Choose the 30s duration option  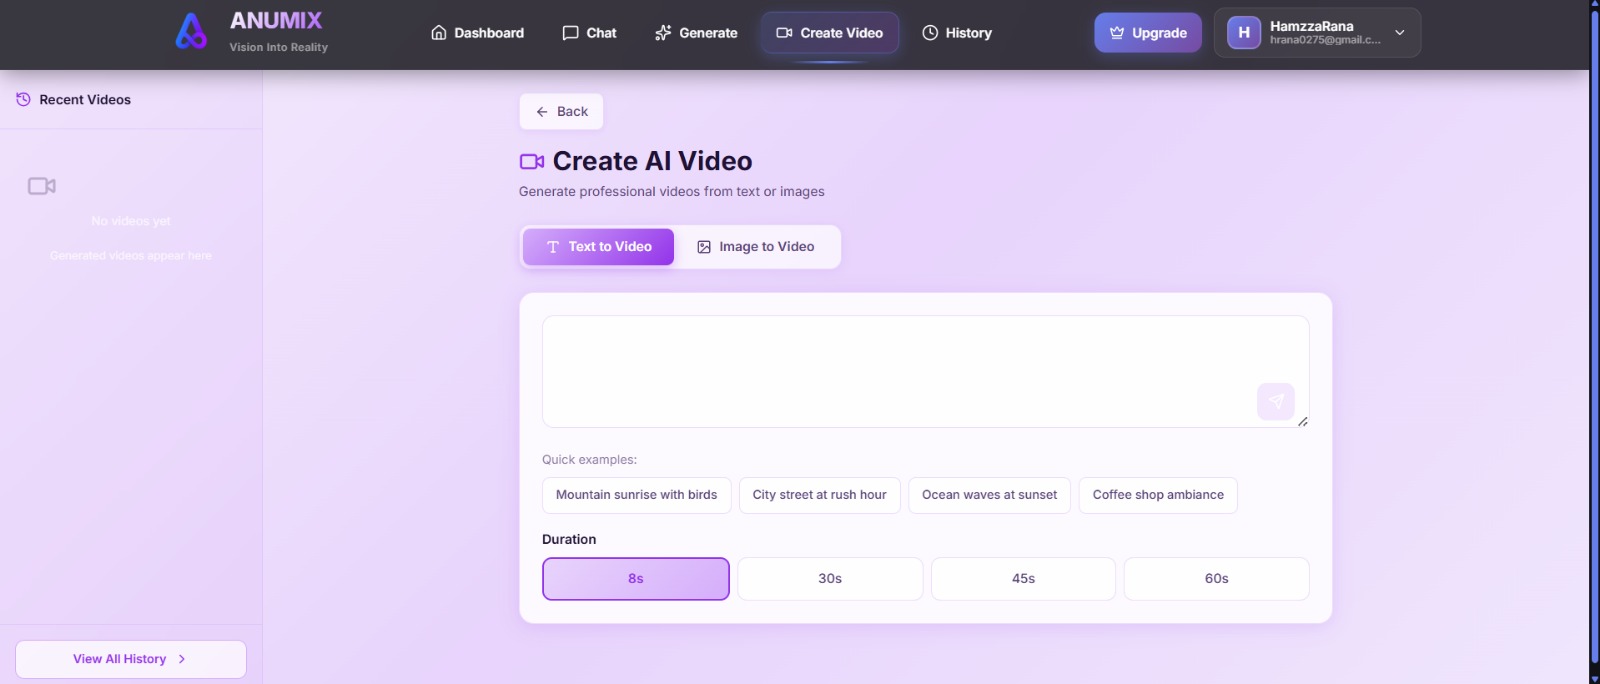click(829, 579)
